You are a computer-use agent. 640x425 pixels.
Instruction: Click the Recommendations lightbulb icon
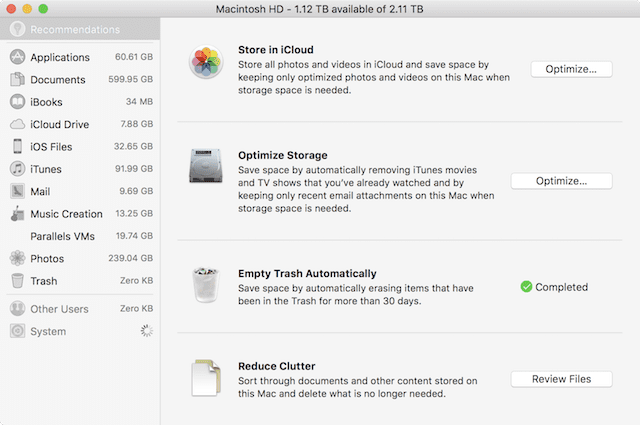(17, 30)
